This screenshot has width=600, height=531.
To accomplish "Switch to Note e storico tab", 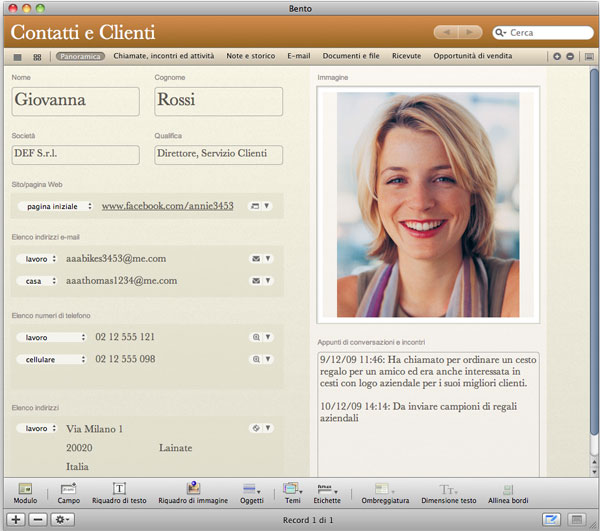I will point(251,56).
